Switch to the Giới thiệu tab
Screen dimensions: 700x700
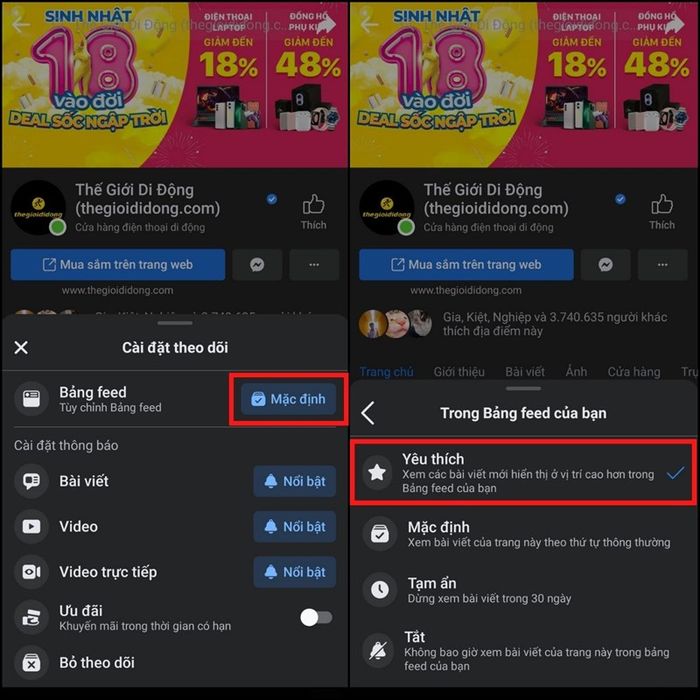459,371
